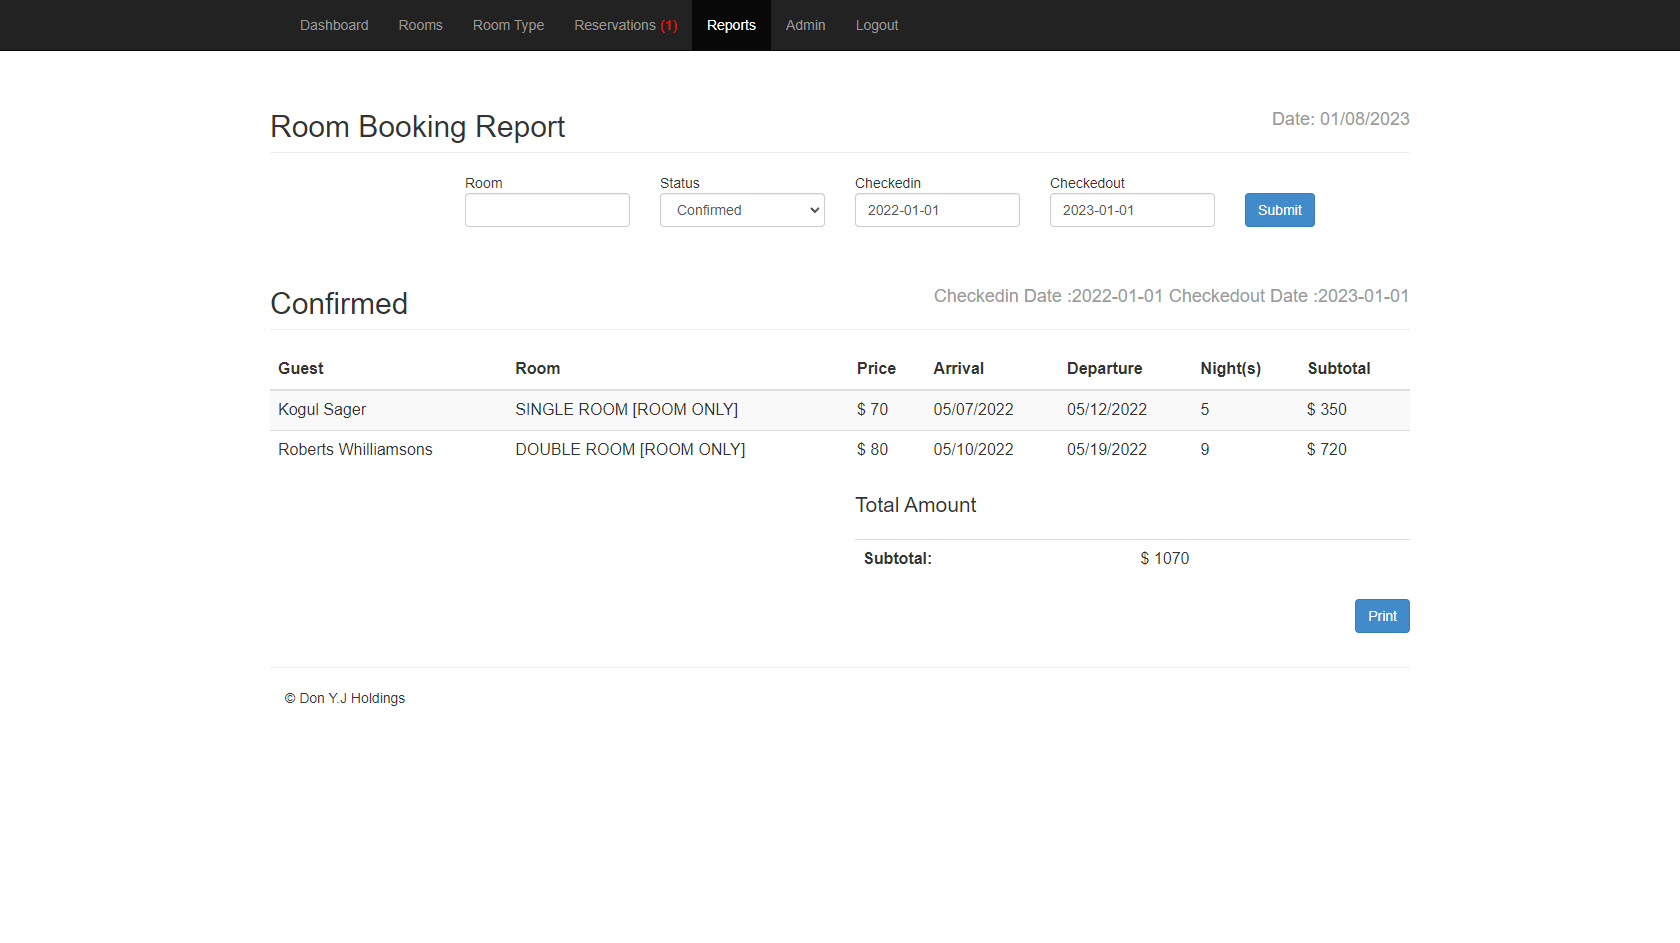The width and height of the screenshot is (1680, 943).
Task: Click the $ 70 price cell
Action: point(872,409)
